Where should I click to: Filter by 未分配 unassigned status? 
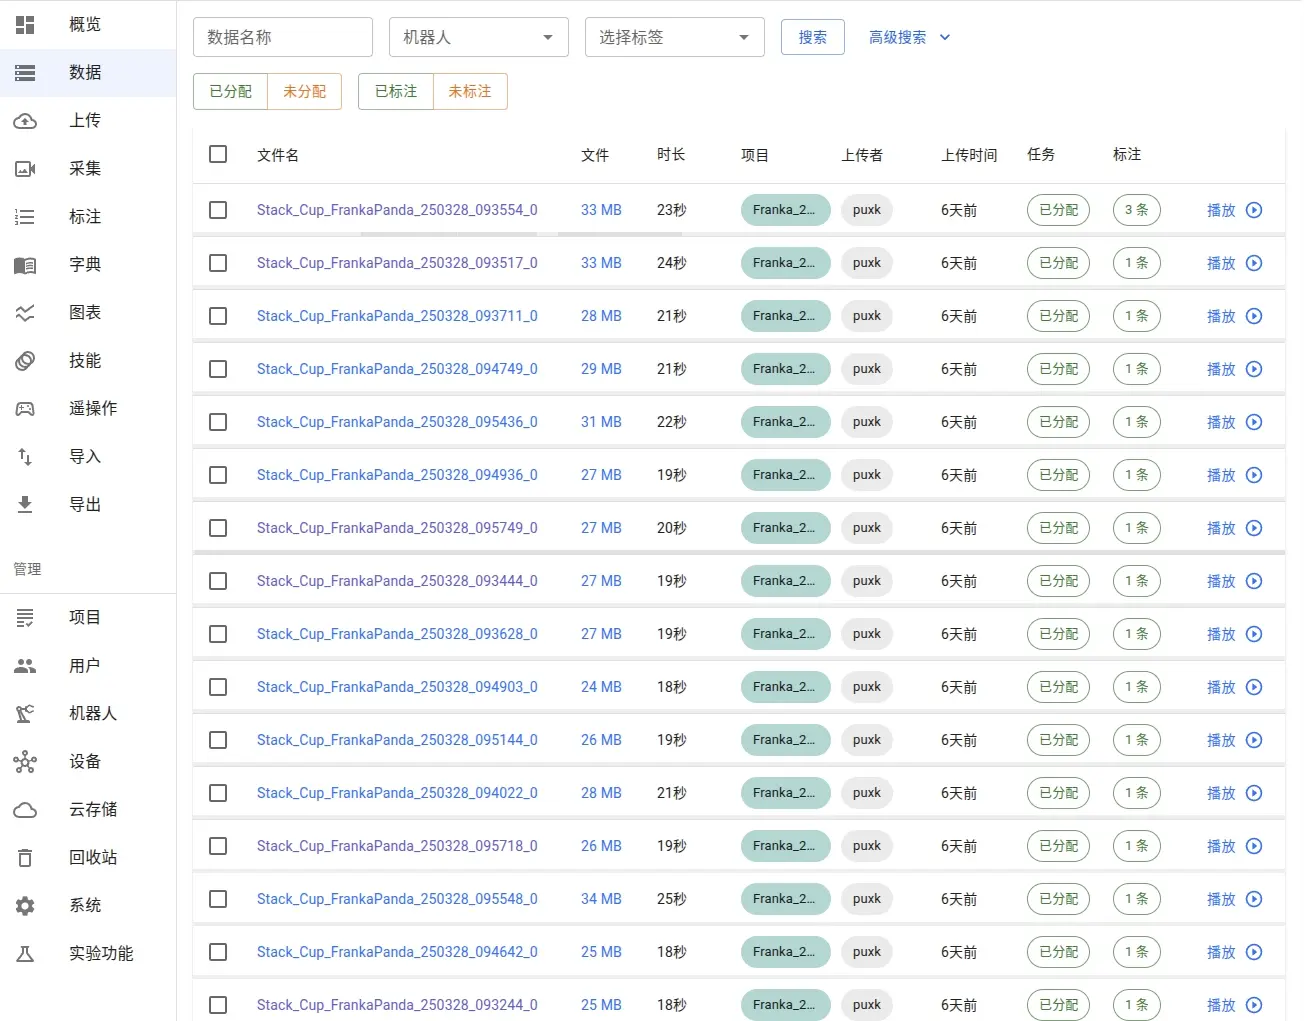pos(305,91)
